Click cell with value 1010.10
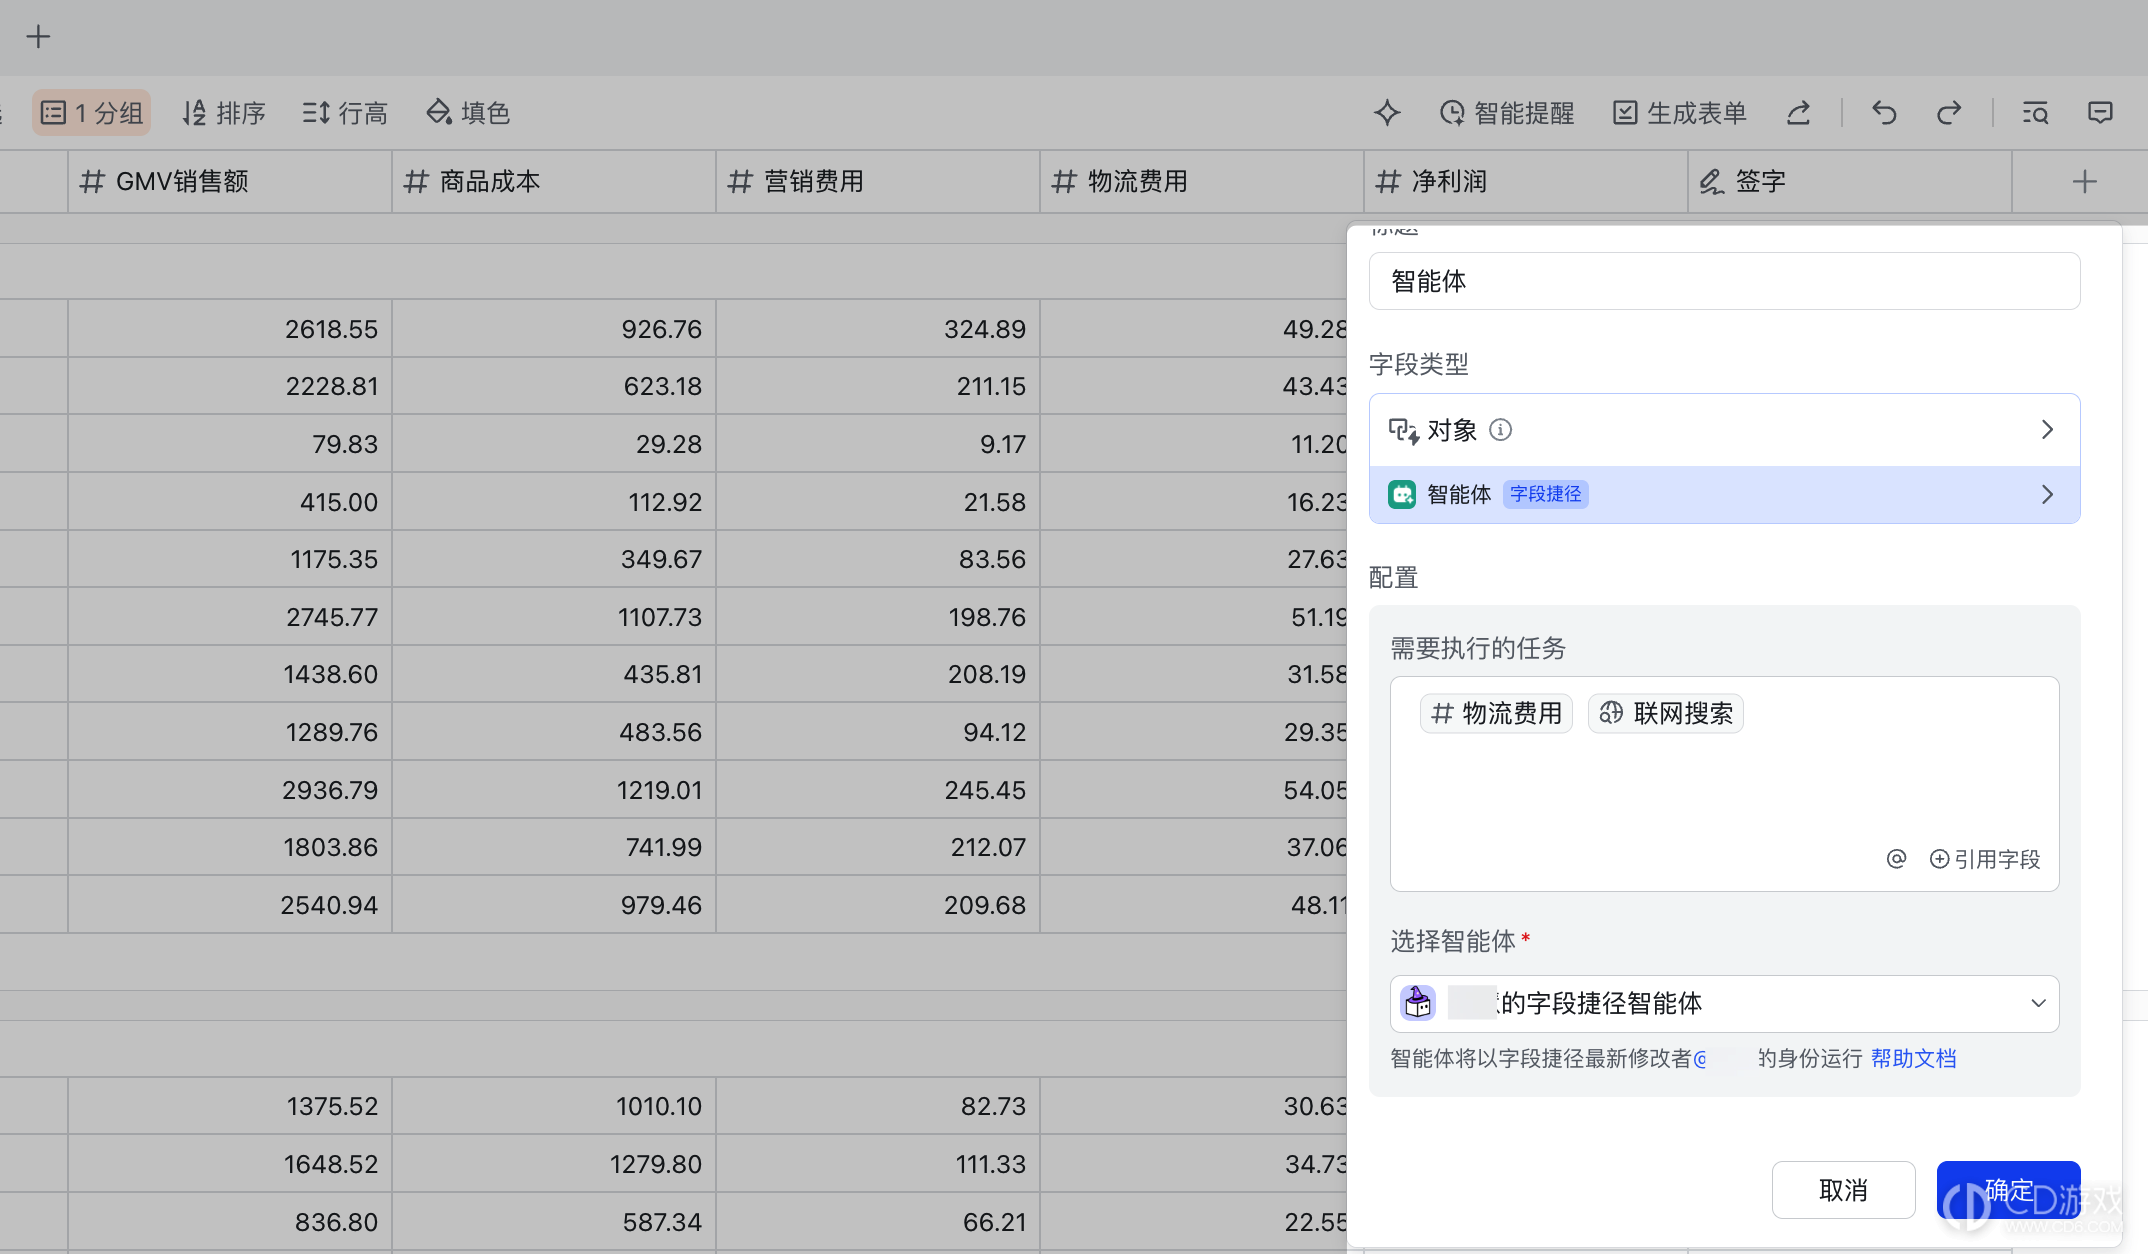Image resolution: width=2148 pixels, height=1254 pixels. (x=554, y=1106)
